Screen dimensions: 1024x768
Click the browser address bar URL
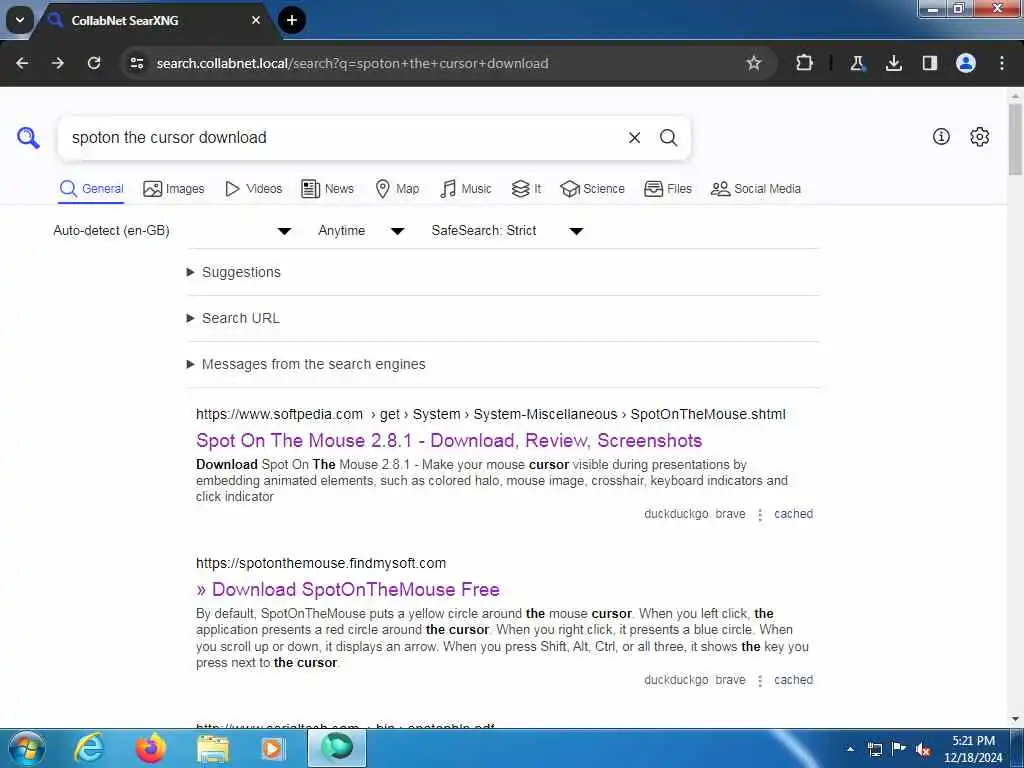[352, 63]
